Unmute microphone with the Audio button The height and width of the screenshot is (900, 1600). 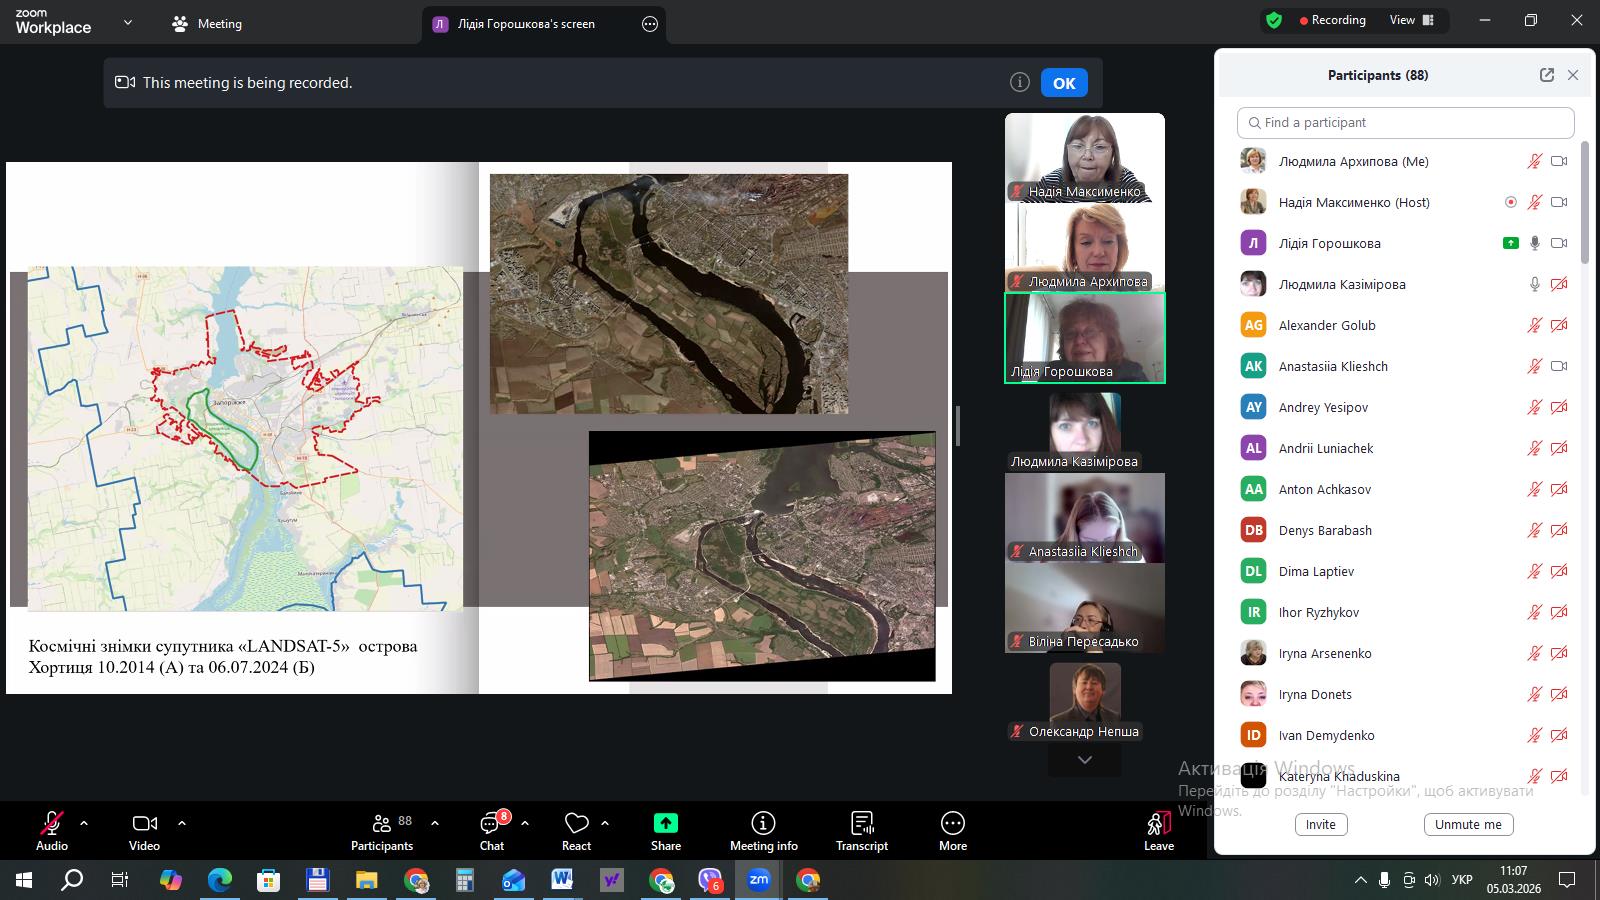tap(51, 824)
